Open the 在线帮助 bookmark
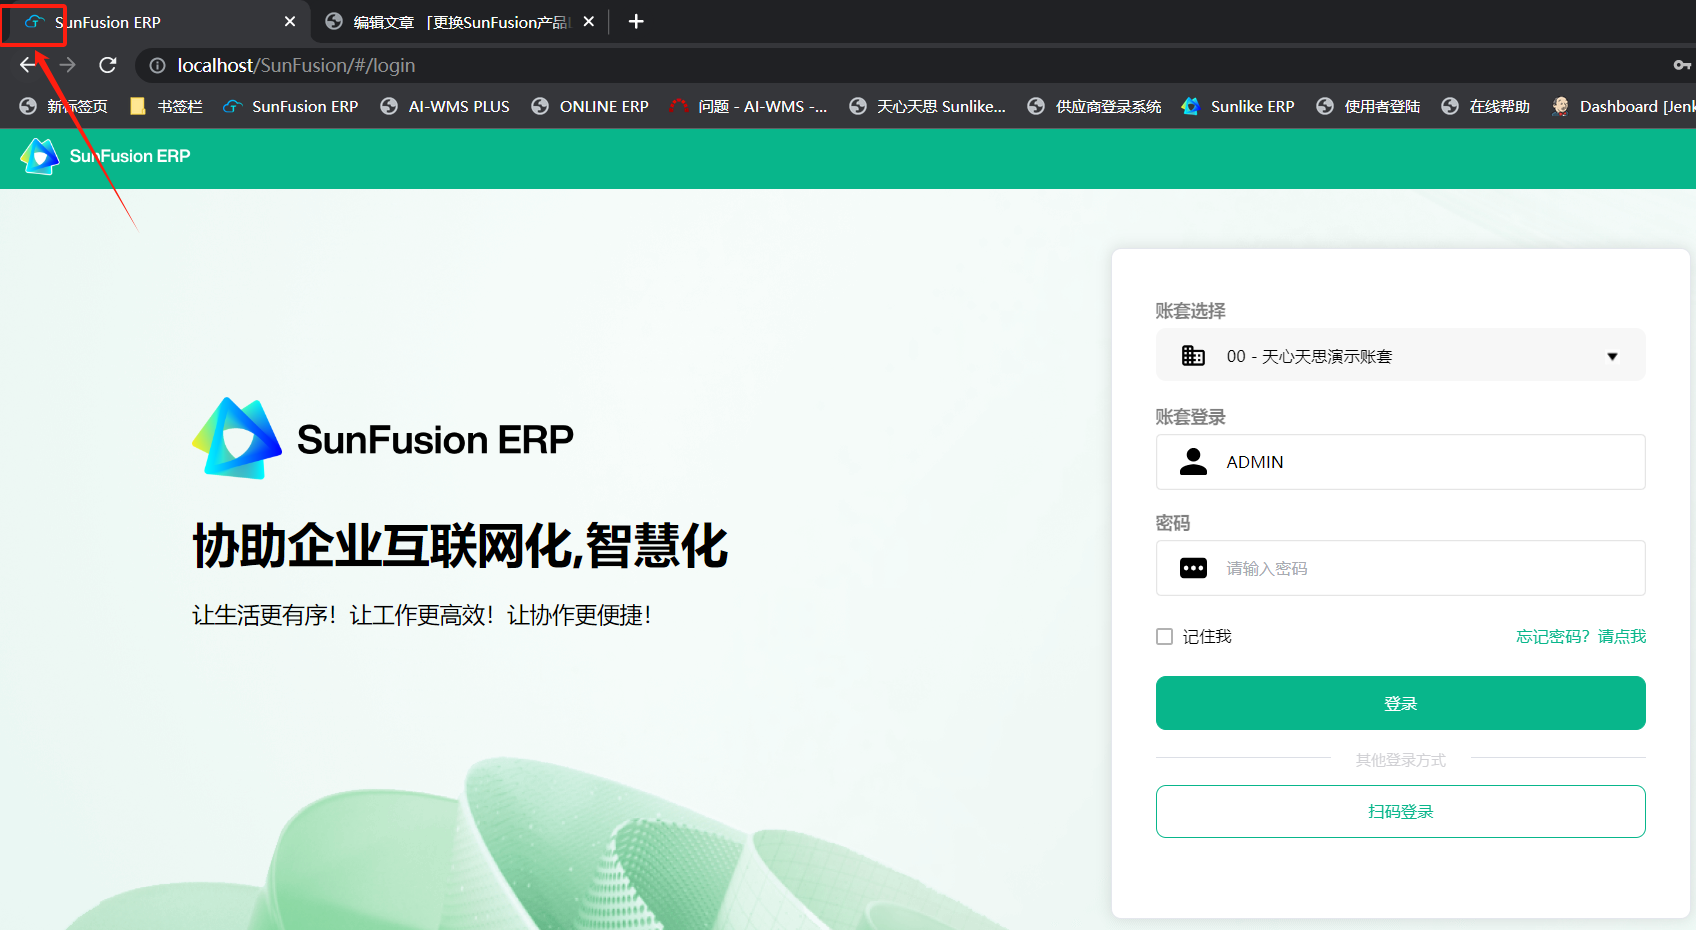The height and width of the screenshot is (930, 1696). tap(1486, 106)
